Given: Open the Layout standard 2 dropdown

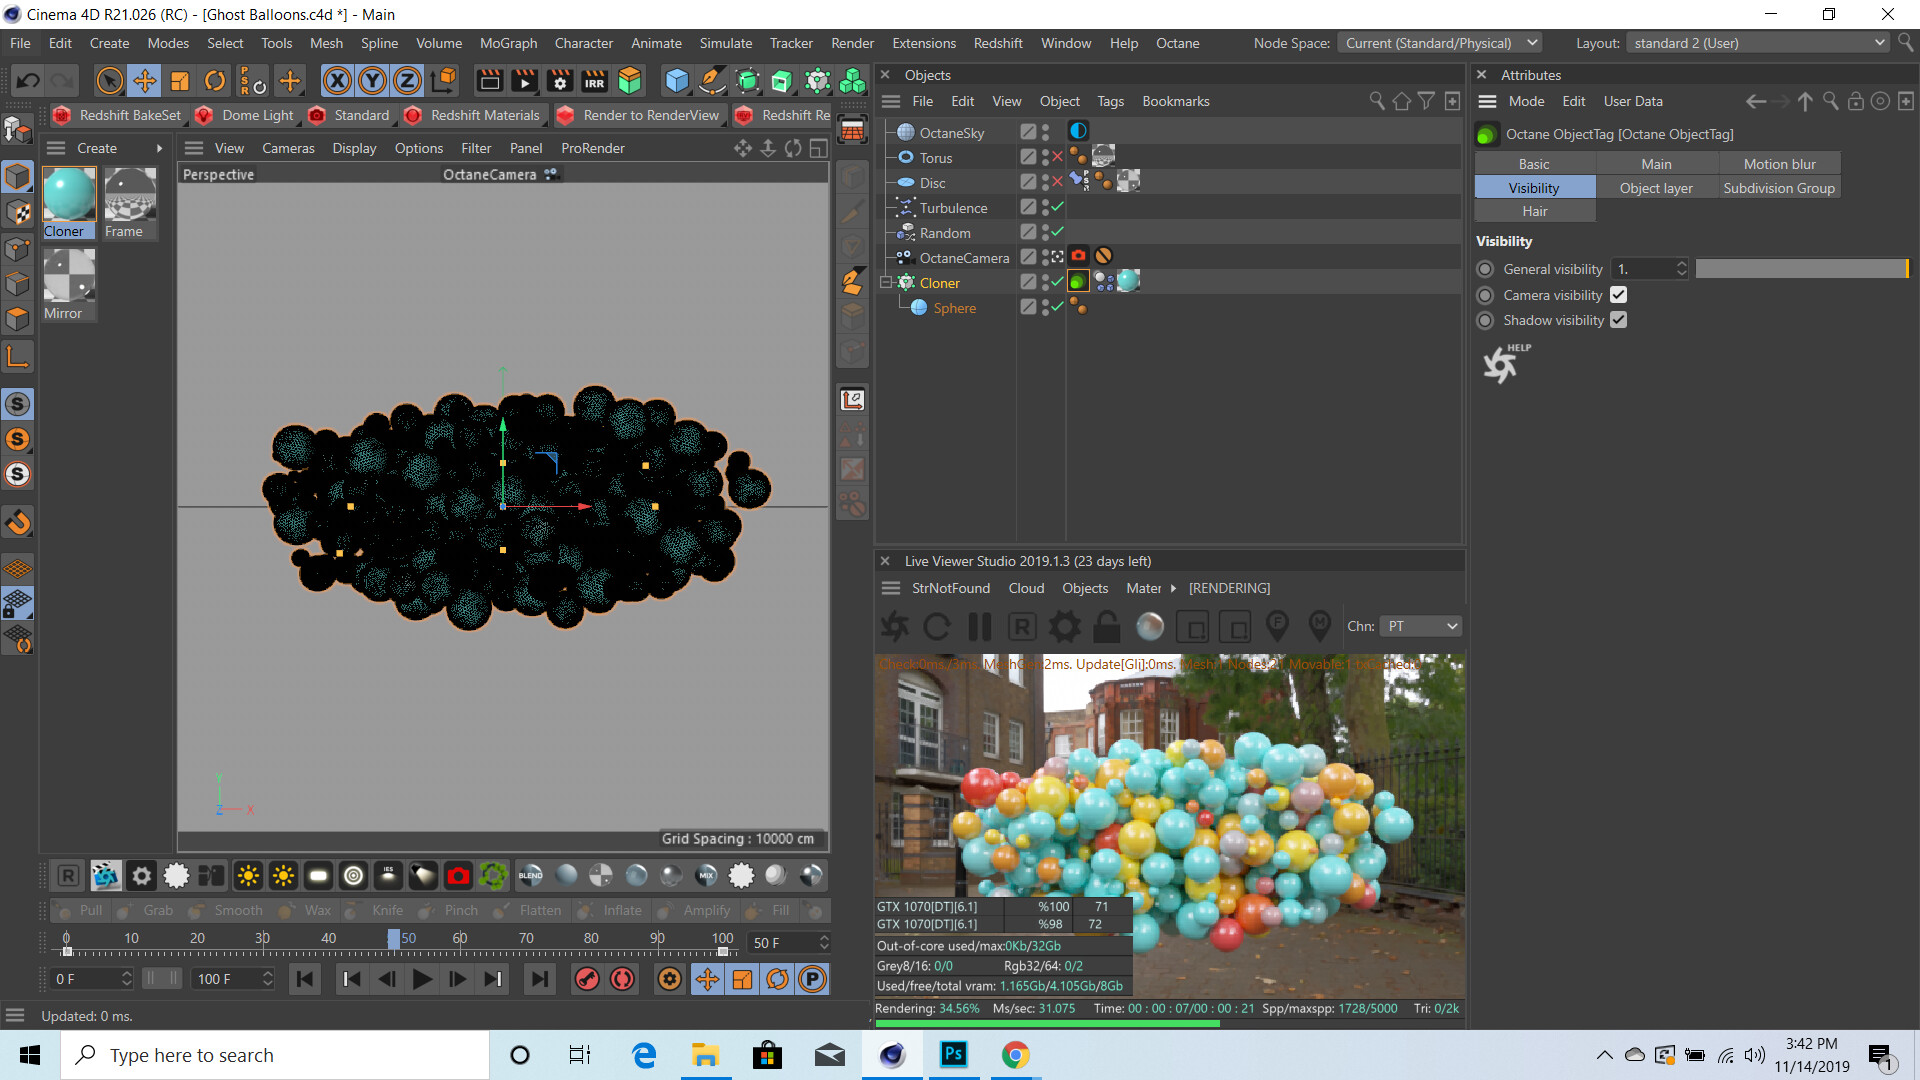Looking at the screenshot, I should pos(1759,43).
